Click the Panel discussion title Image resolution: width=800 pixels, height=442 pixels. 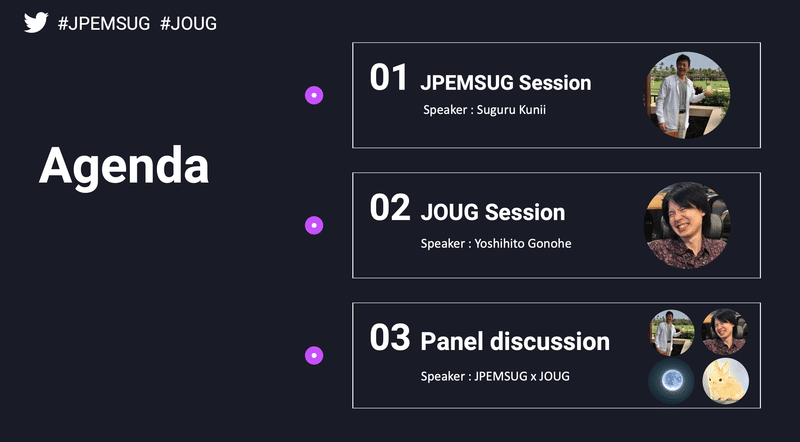click(x=515, y=342)
